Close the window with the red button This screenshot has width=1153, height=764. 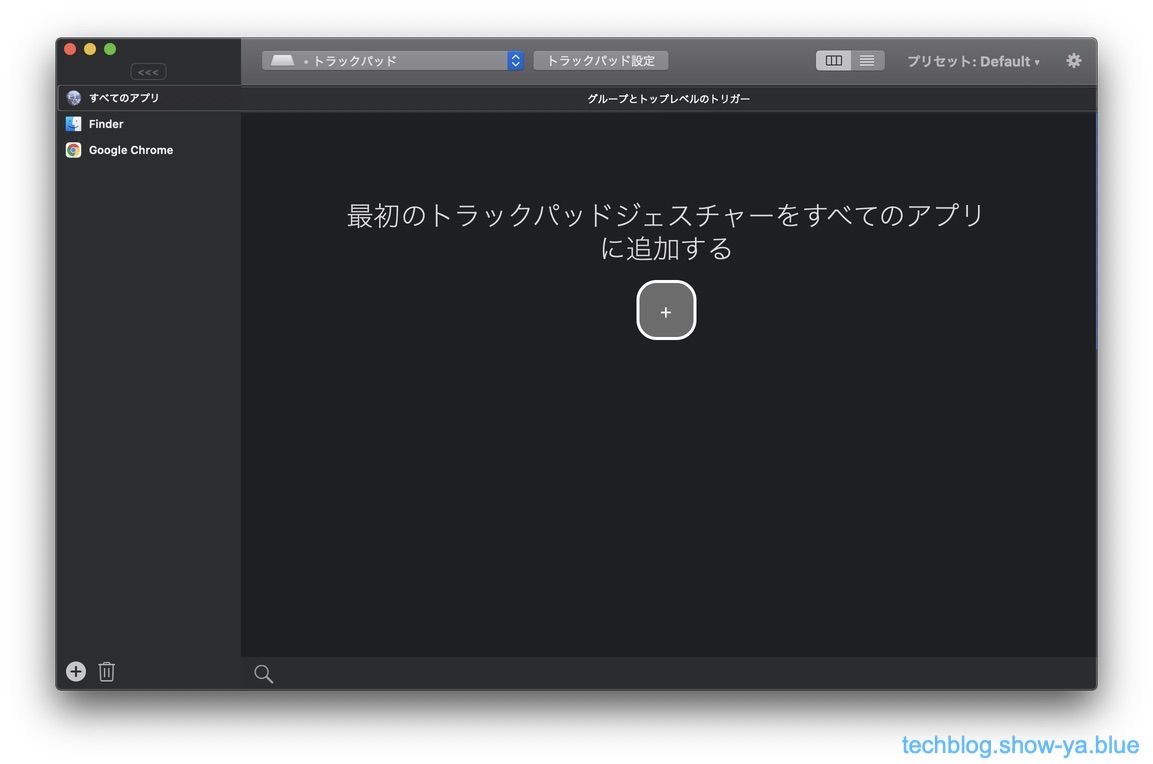(70, 49)
